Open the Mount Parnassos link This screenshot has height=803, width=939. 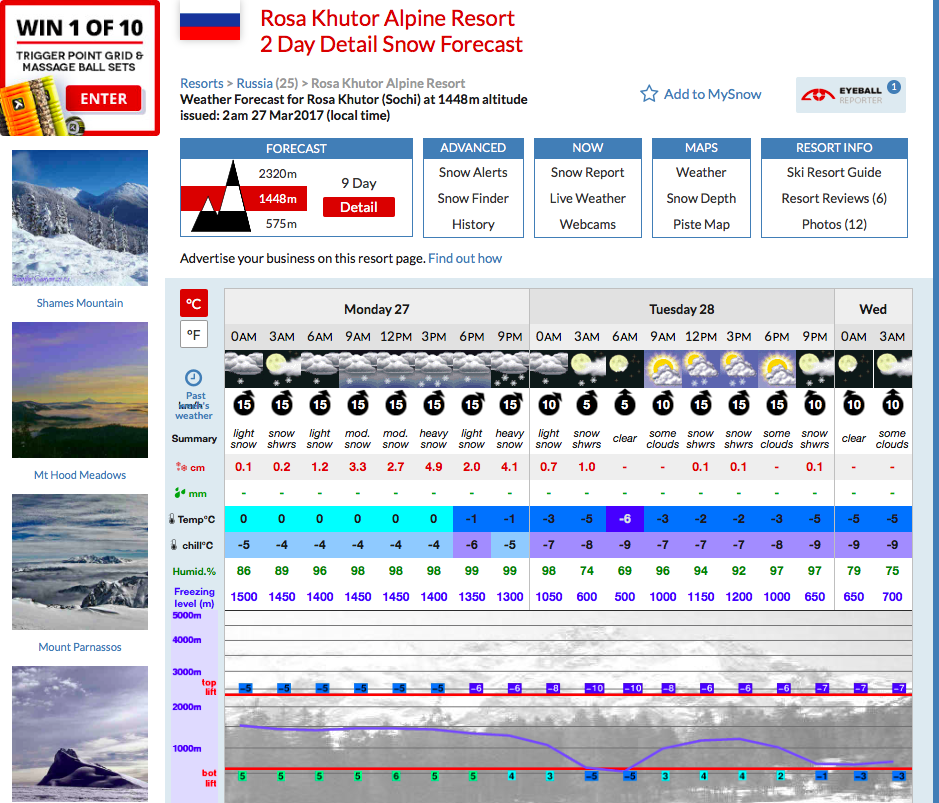coord(80,647)
